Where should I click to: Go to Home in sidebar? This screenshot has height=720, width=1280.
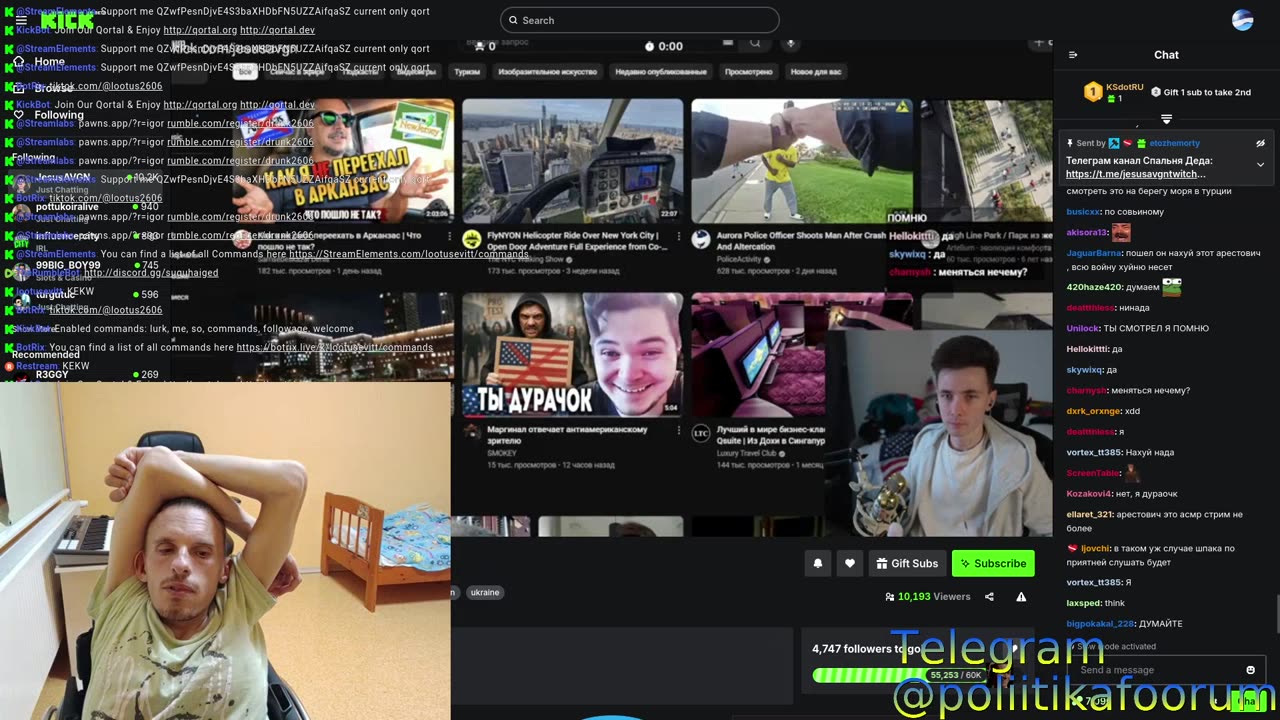(49, 61)
